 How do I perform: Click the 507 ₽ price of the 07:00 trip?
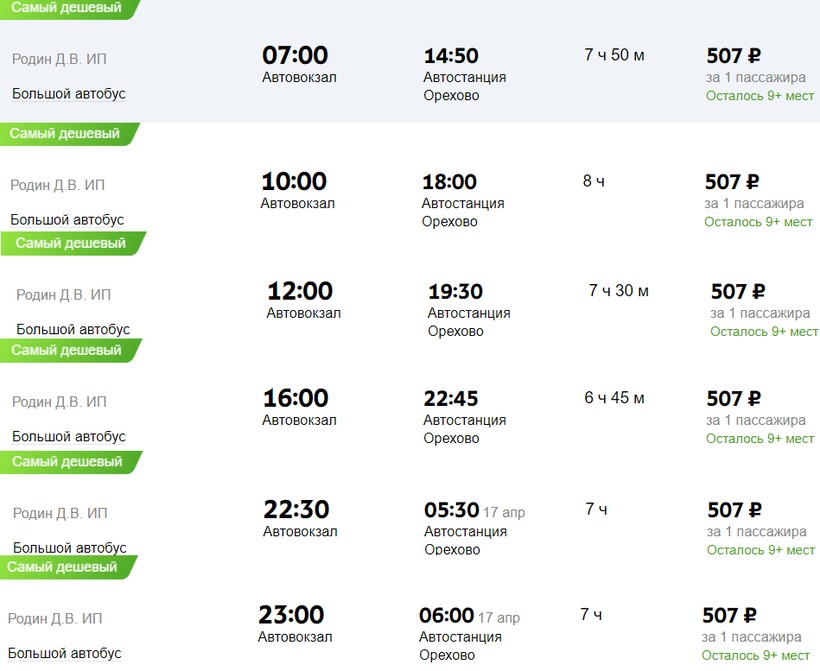(x=734, y=56)
